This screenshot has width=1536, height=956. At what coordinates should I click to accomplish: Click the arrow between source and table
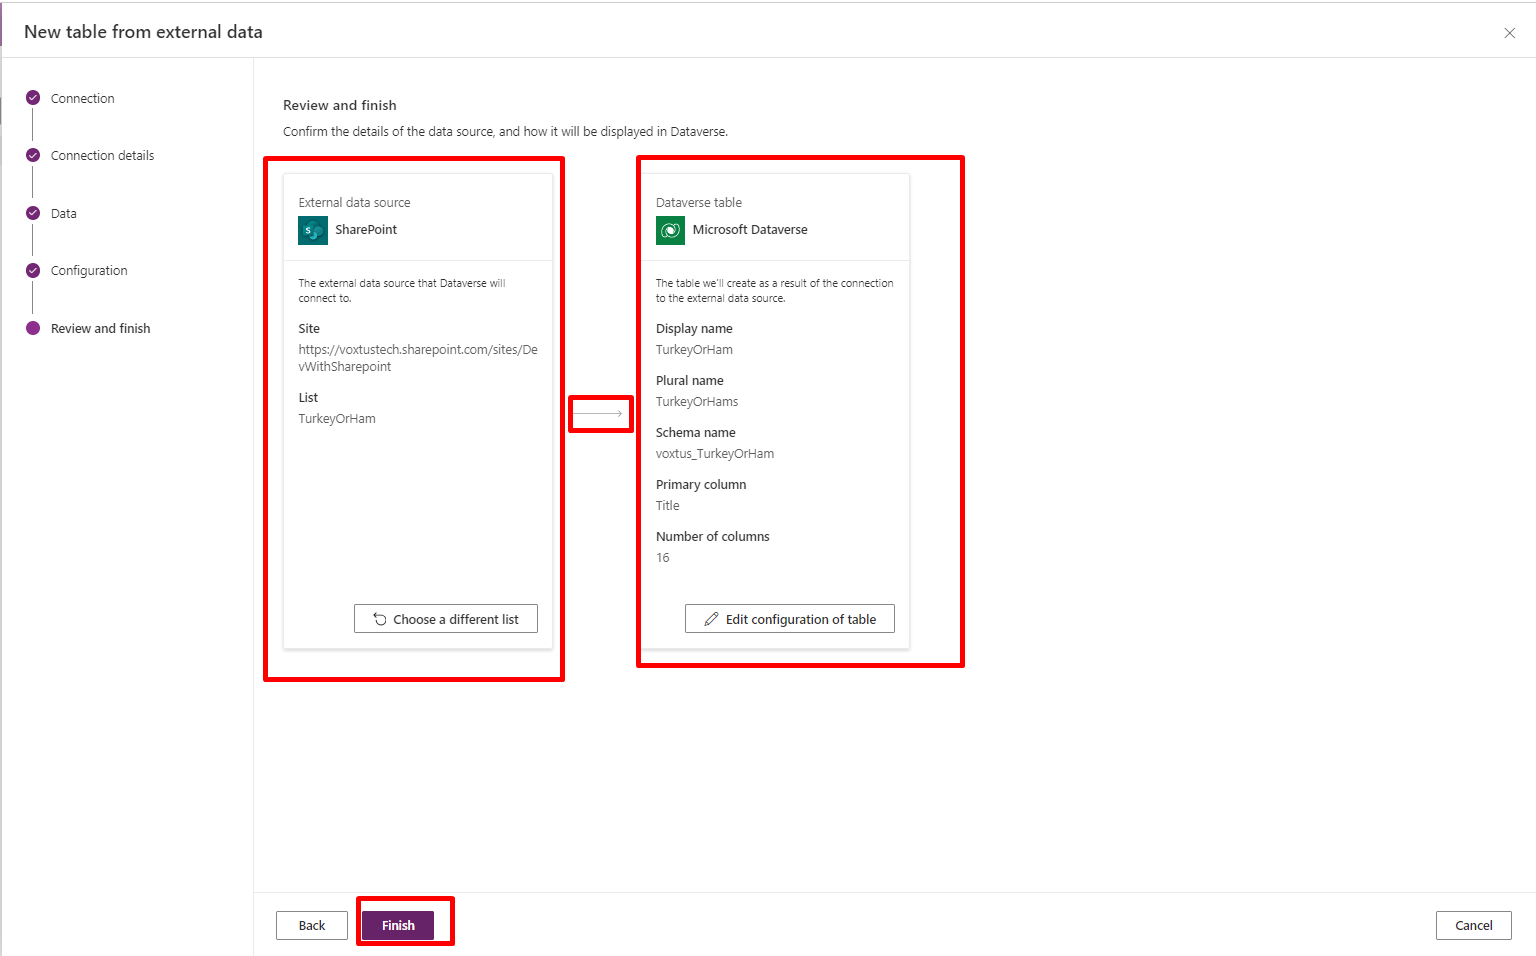599,413
